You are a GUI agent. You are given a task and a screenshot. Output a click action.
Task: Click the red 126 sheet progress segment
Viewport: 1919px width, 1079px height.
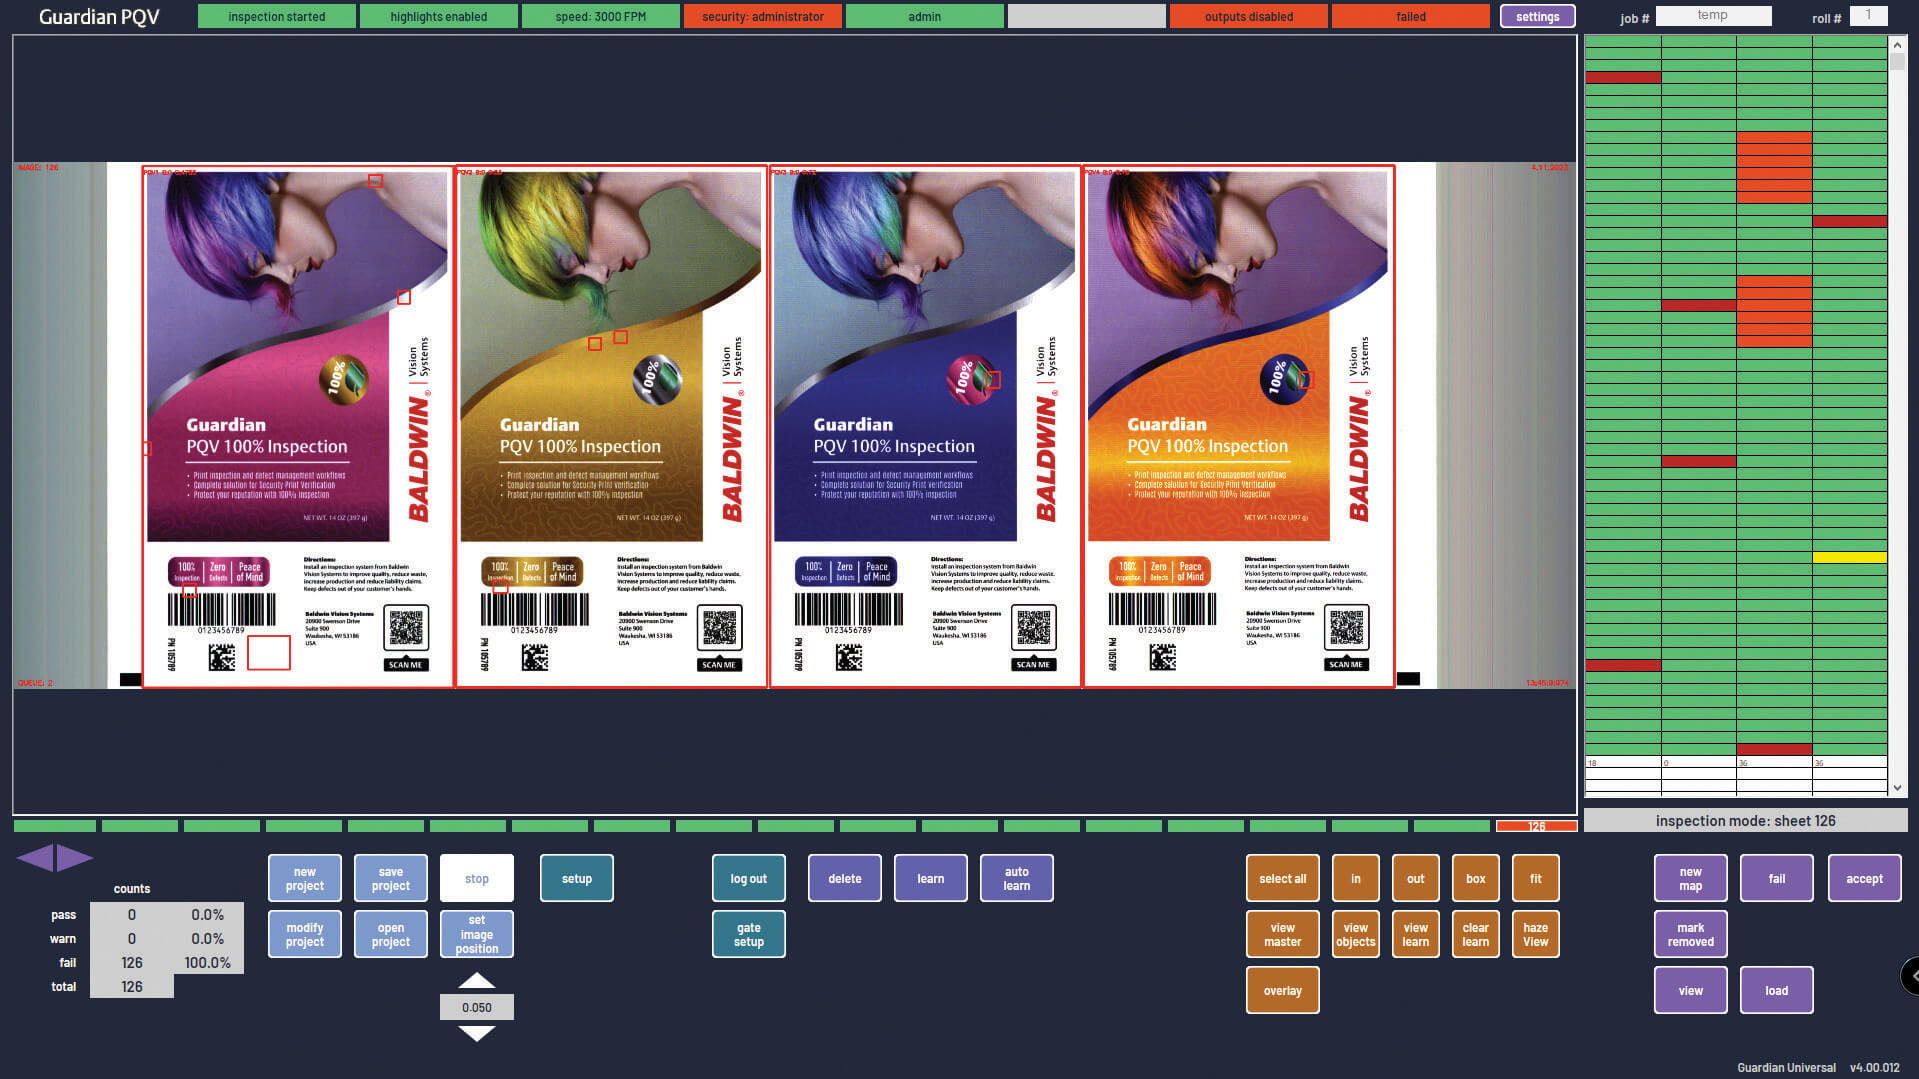[x=1537, y=826]
